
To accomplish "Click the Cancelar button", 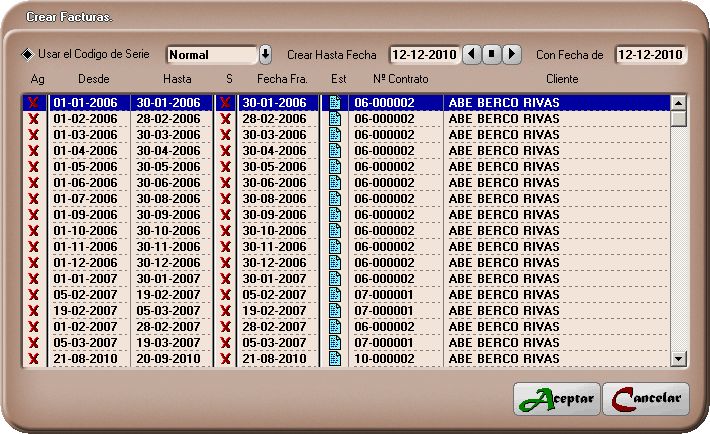I will coord(645,398).
